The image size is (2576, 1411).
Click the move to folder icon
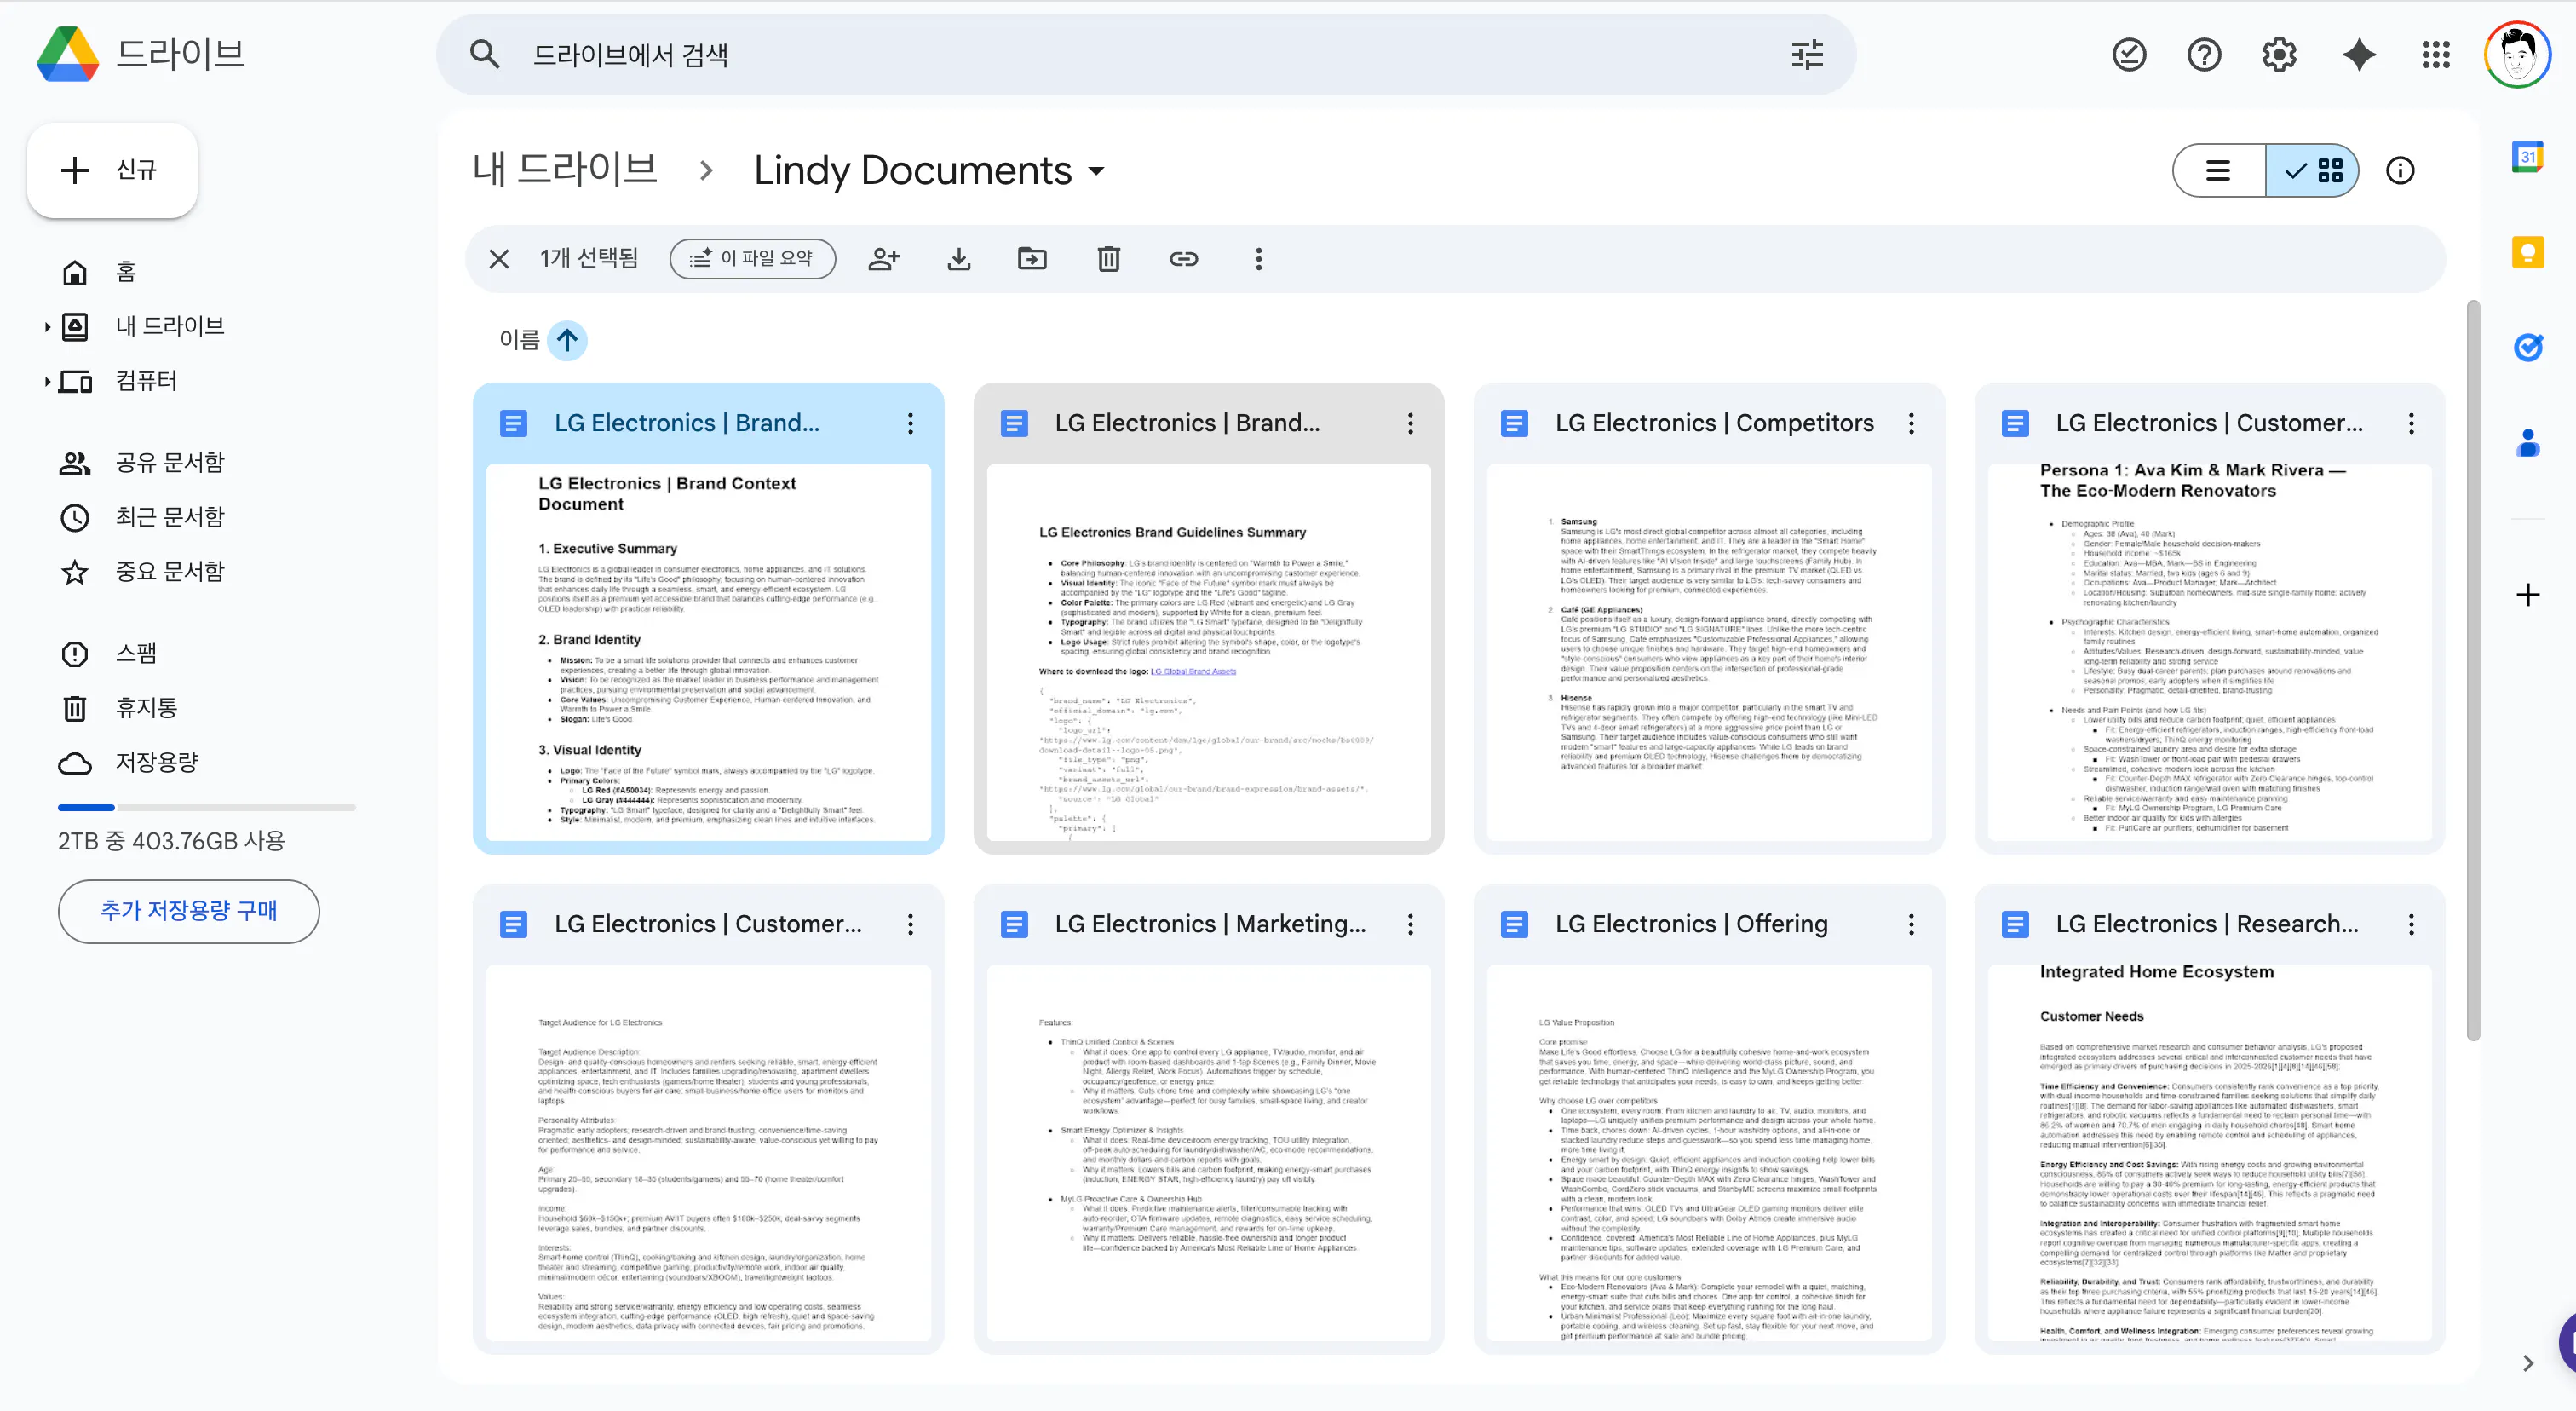coord(1032,259)
